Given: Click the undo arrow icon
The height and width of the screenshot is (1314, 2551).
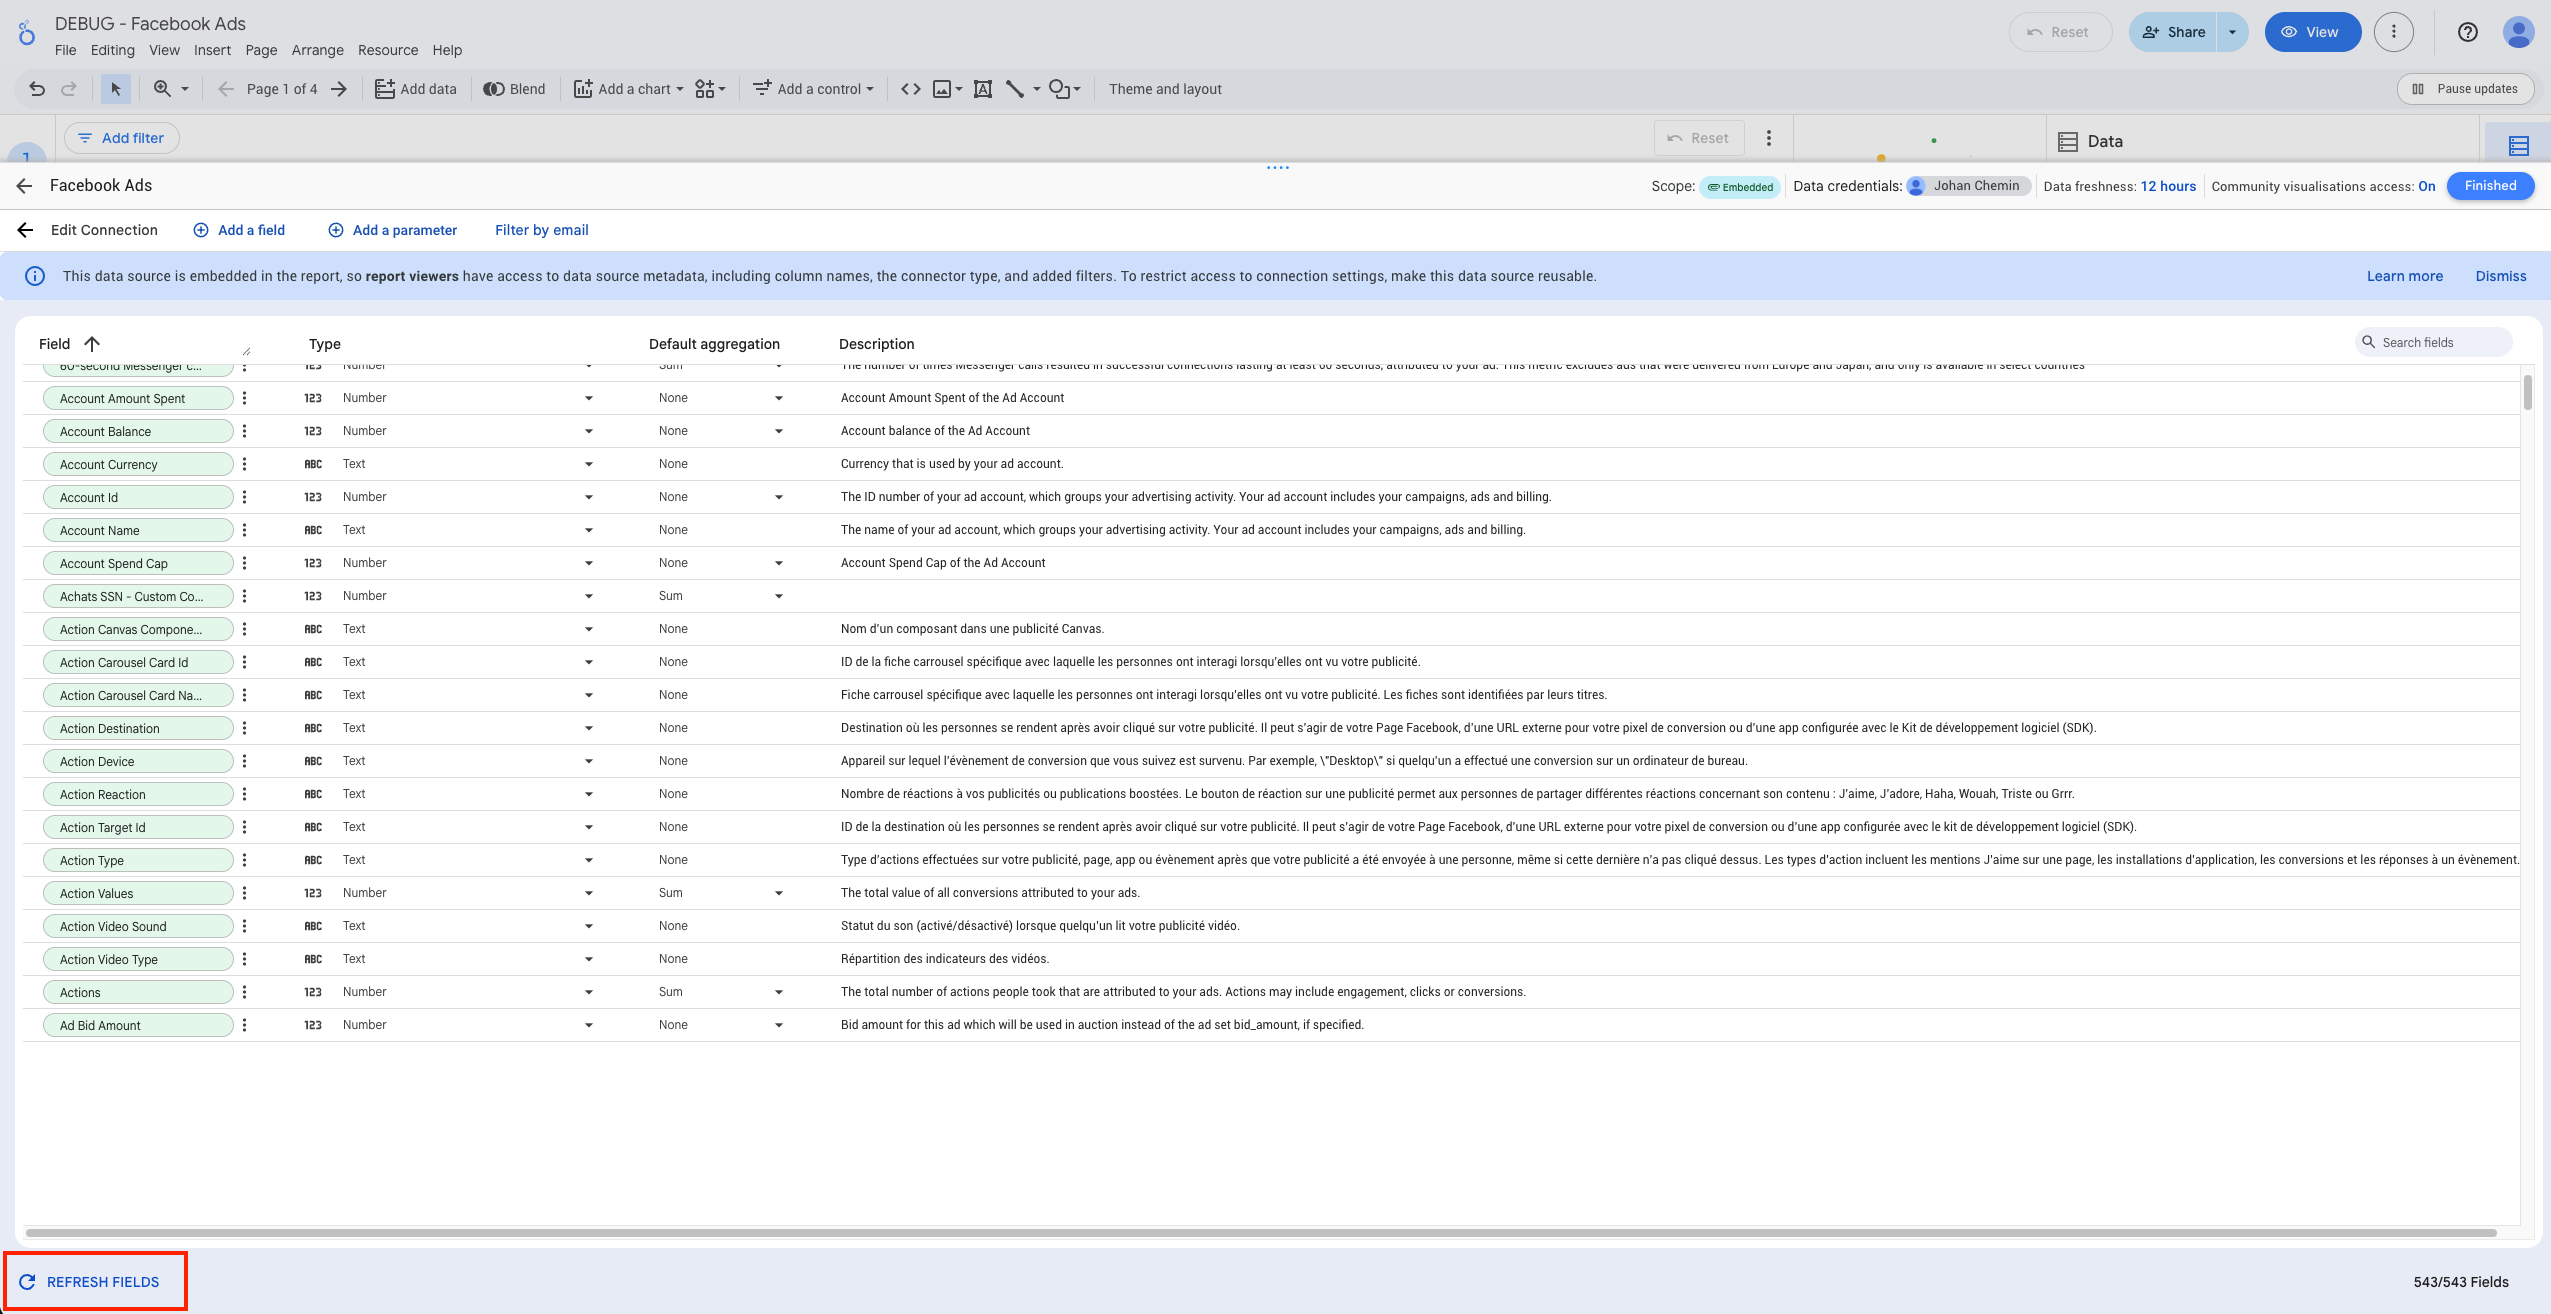Looking at the screenshot, I should [x=37, y=89].
